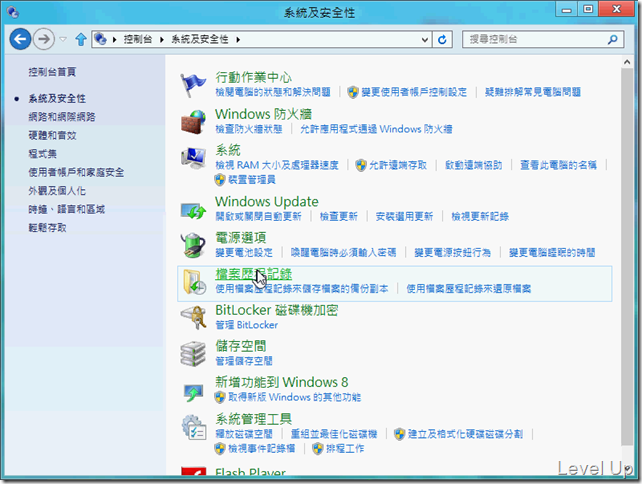Viewport: 642px width, 484px height.
Task: Open 行動作業中心 heading
Action: coord(253,77)
